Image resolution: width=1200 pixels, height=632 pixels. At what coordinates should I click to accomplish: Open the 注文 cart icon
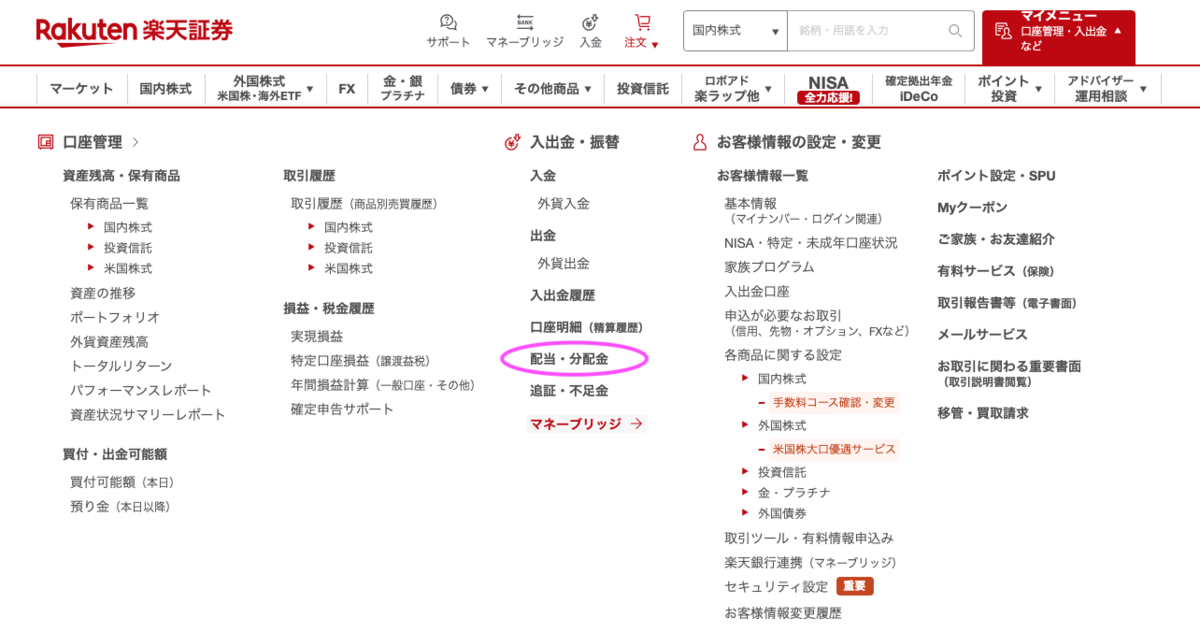pyautogui.click(x=642, y=22)
